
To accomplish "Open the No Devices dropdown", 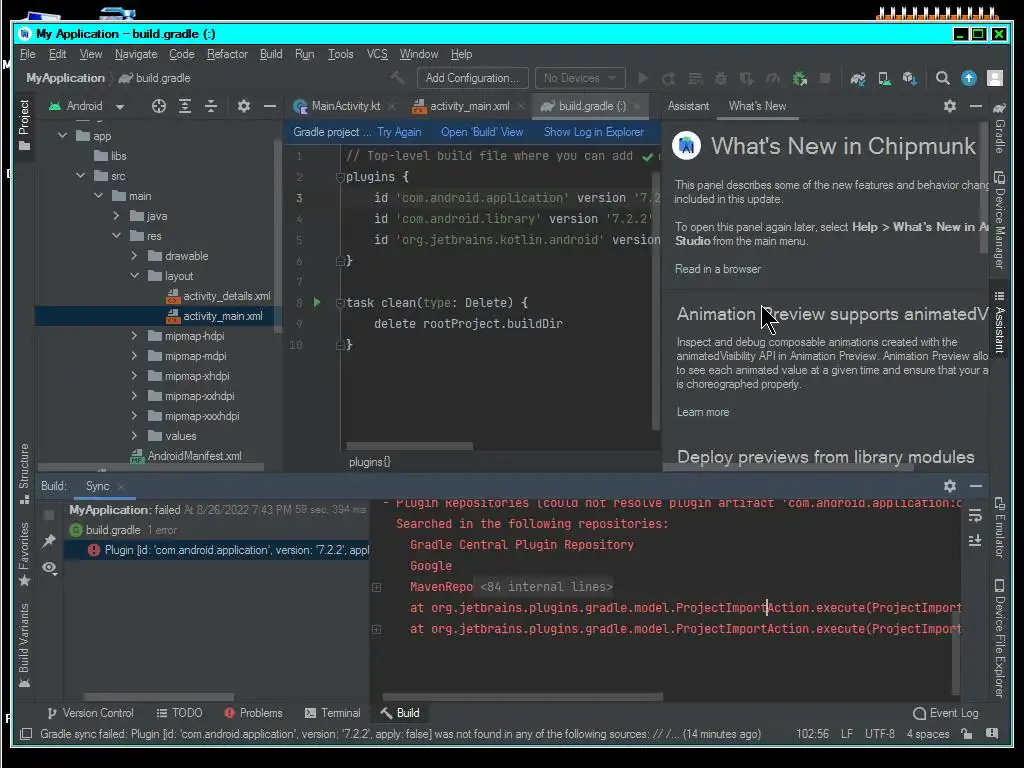I will coord(580,78).
